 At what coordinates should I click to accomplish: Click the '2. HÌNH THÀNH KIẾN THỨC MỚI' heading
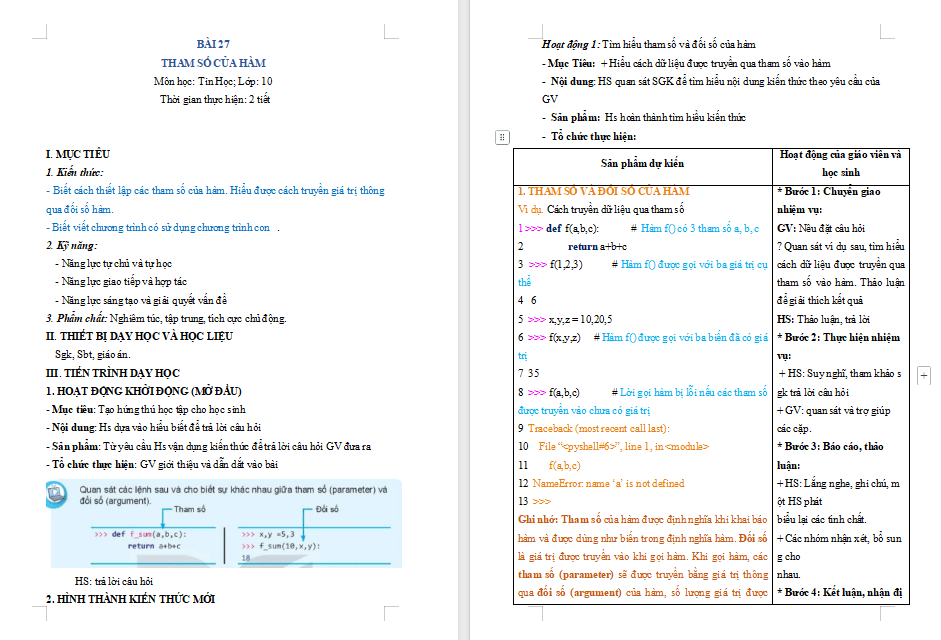[131, 599]
